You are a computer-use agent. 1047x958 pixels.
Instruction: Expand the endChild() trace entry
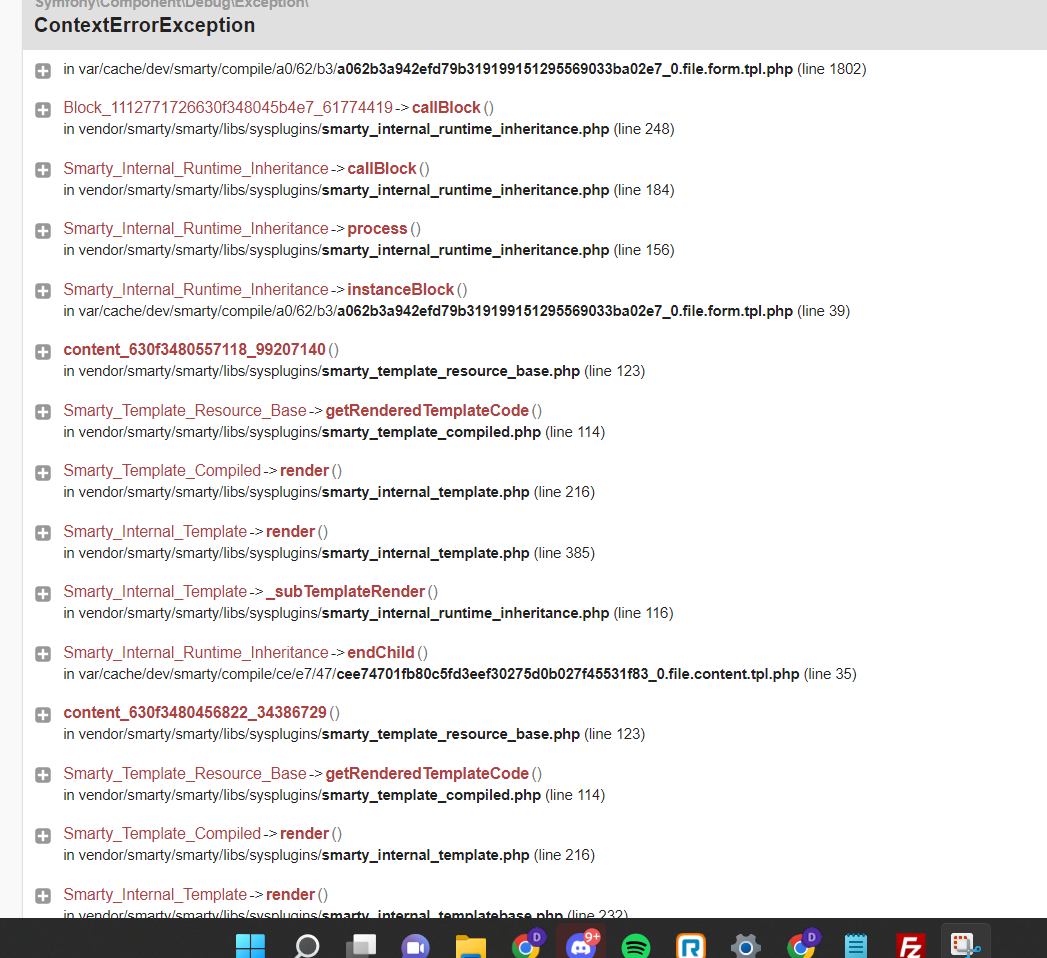click(43, 654)
